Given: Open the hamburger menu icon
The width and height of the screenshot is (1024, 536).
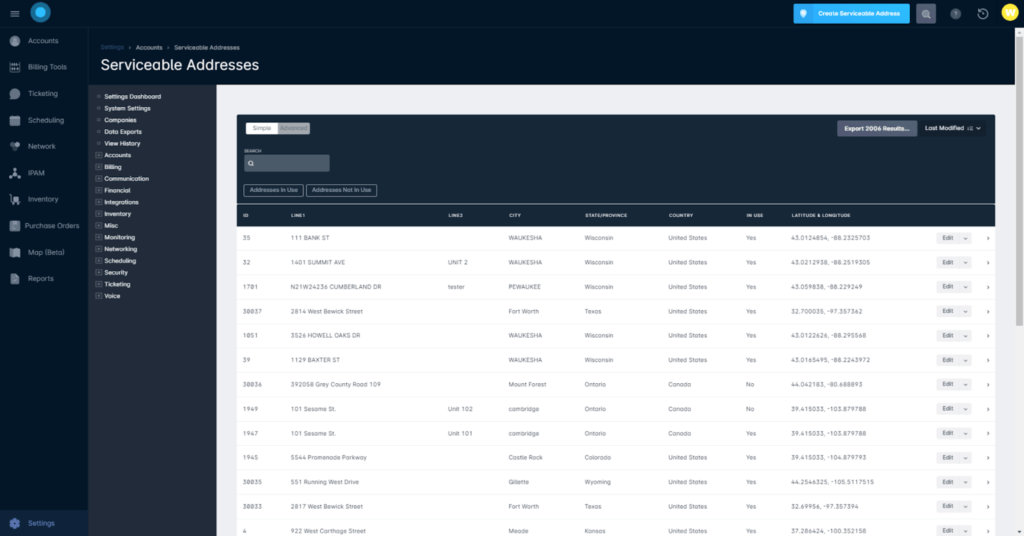Looking at the screenshot, I should 14,13.
